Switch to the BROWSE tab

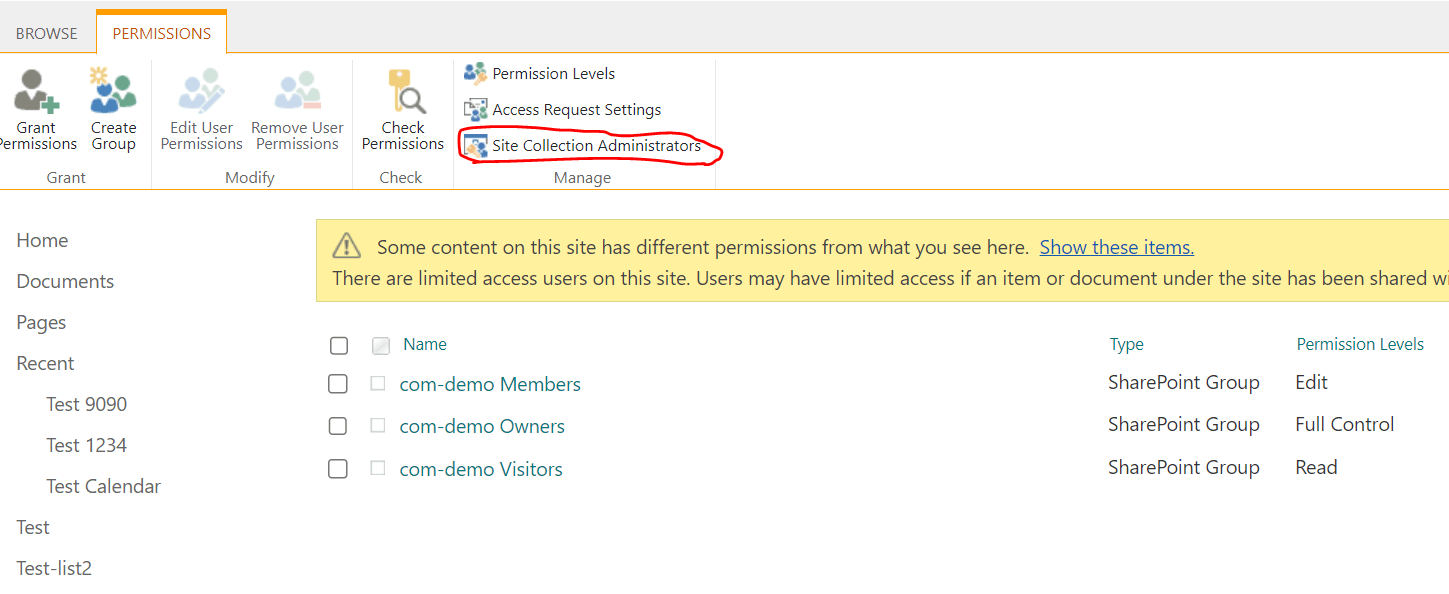pyautogui.click(x=47, y=33)
